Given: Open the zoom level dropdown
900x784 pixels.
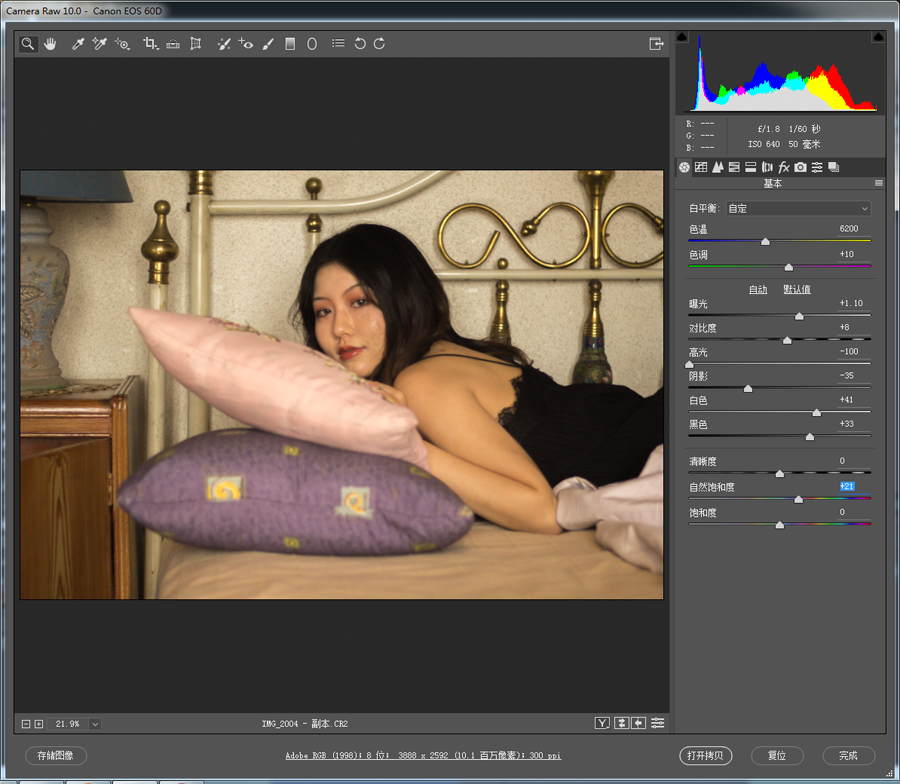Looking at the screenshot, I should pyautogui.click(x=95, y=723).
